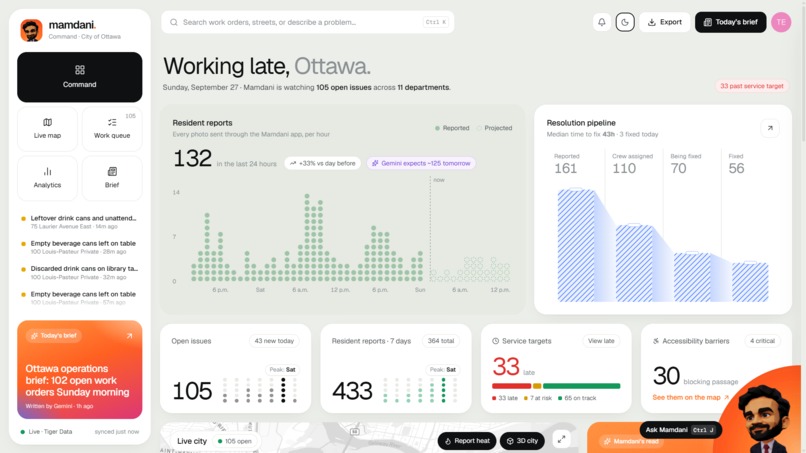Viewport: 806px width, 453px height.
Task: Click the mamdani logo avatar
Action: (31, 30)
